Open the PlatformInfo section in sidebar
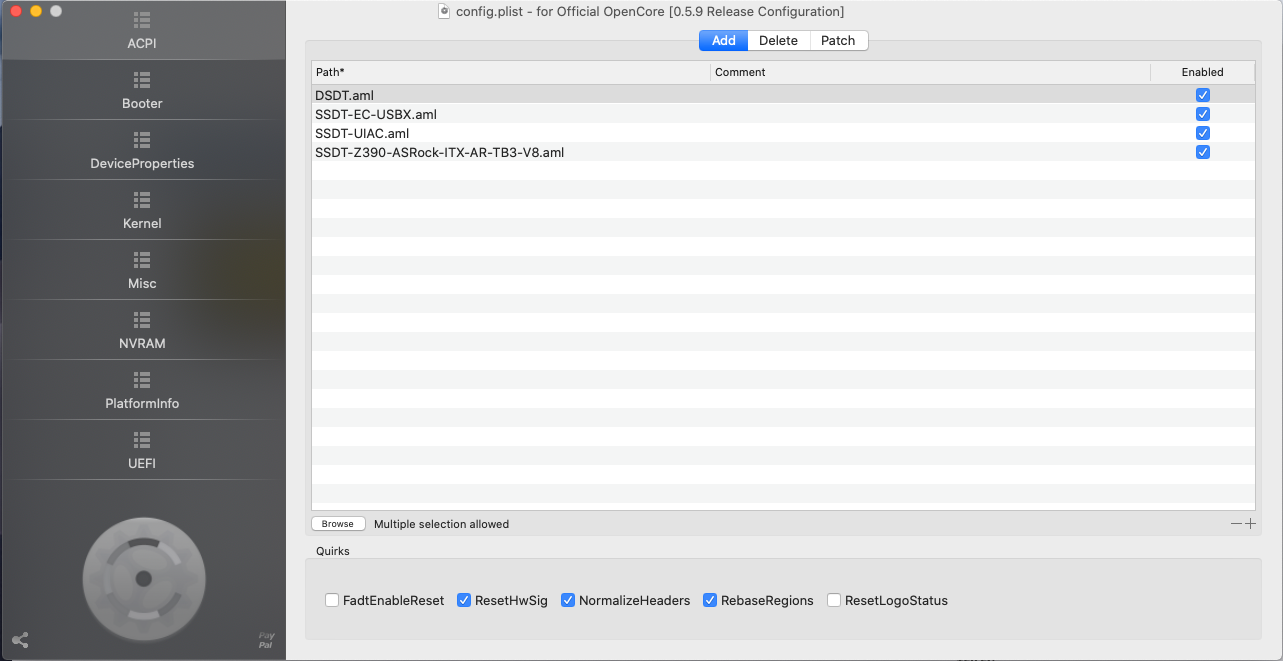The image size is (1283, 661). click(x=142, y=391)
